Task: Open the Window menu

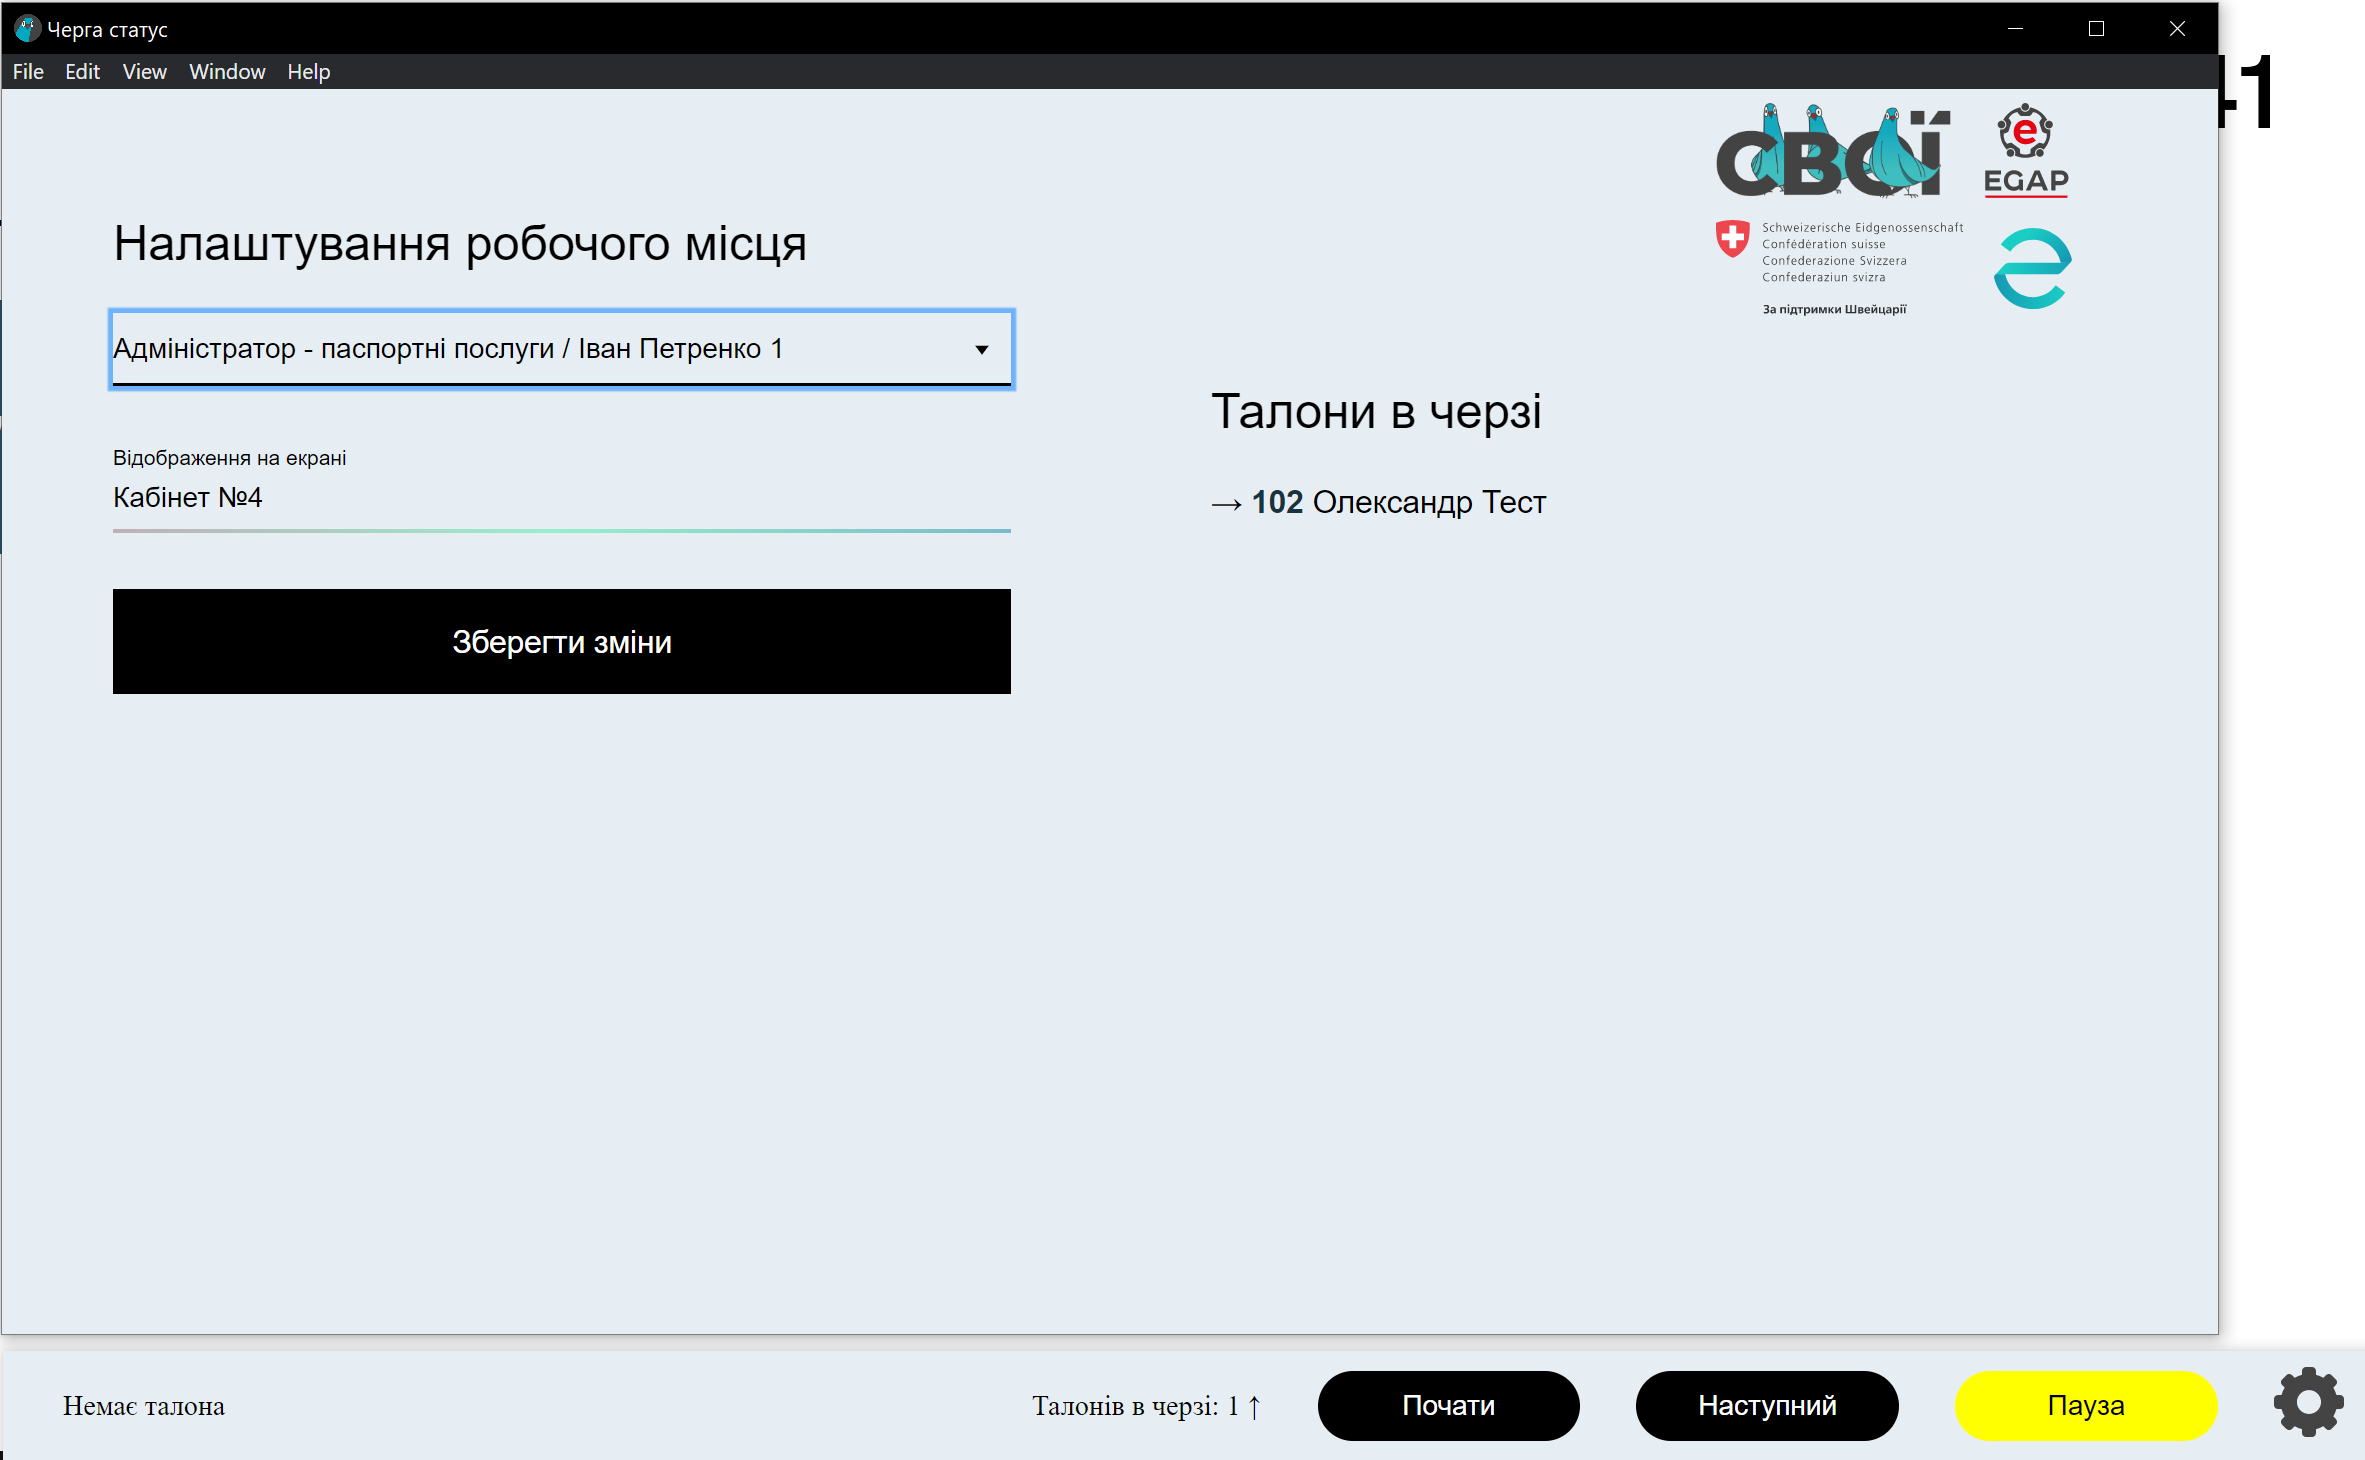Action: coord(227,72)
